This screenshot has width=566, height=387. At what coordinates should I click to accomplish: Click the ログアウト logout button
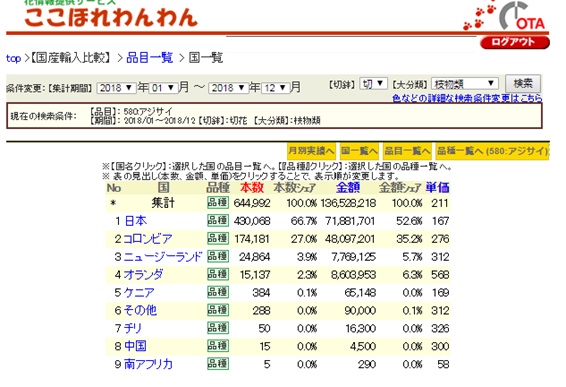pos(515,42)
